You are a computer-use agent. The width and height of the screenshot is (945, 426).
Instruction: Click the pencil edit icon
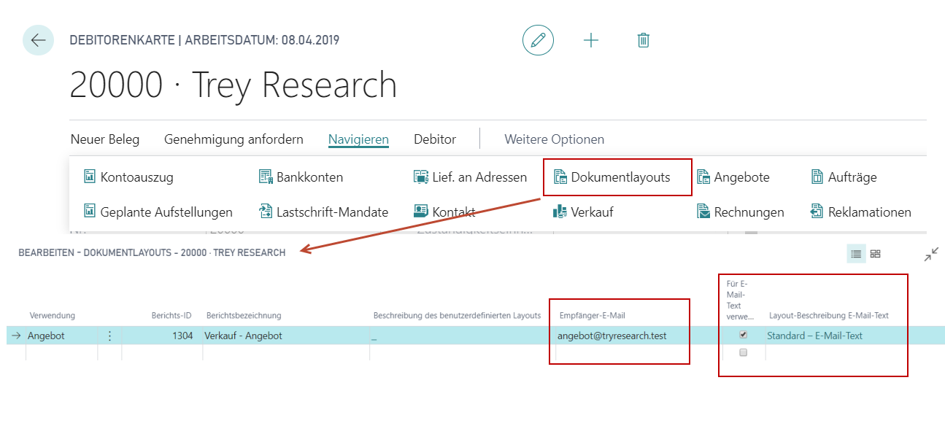[538, 40]
